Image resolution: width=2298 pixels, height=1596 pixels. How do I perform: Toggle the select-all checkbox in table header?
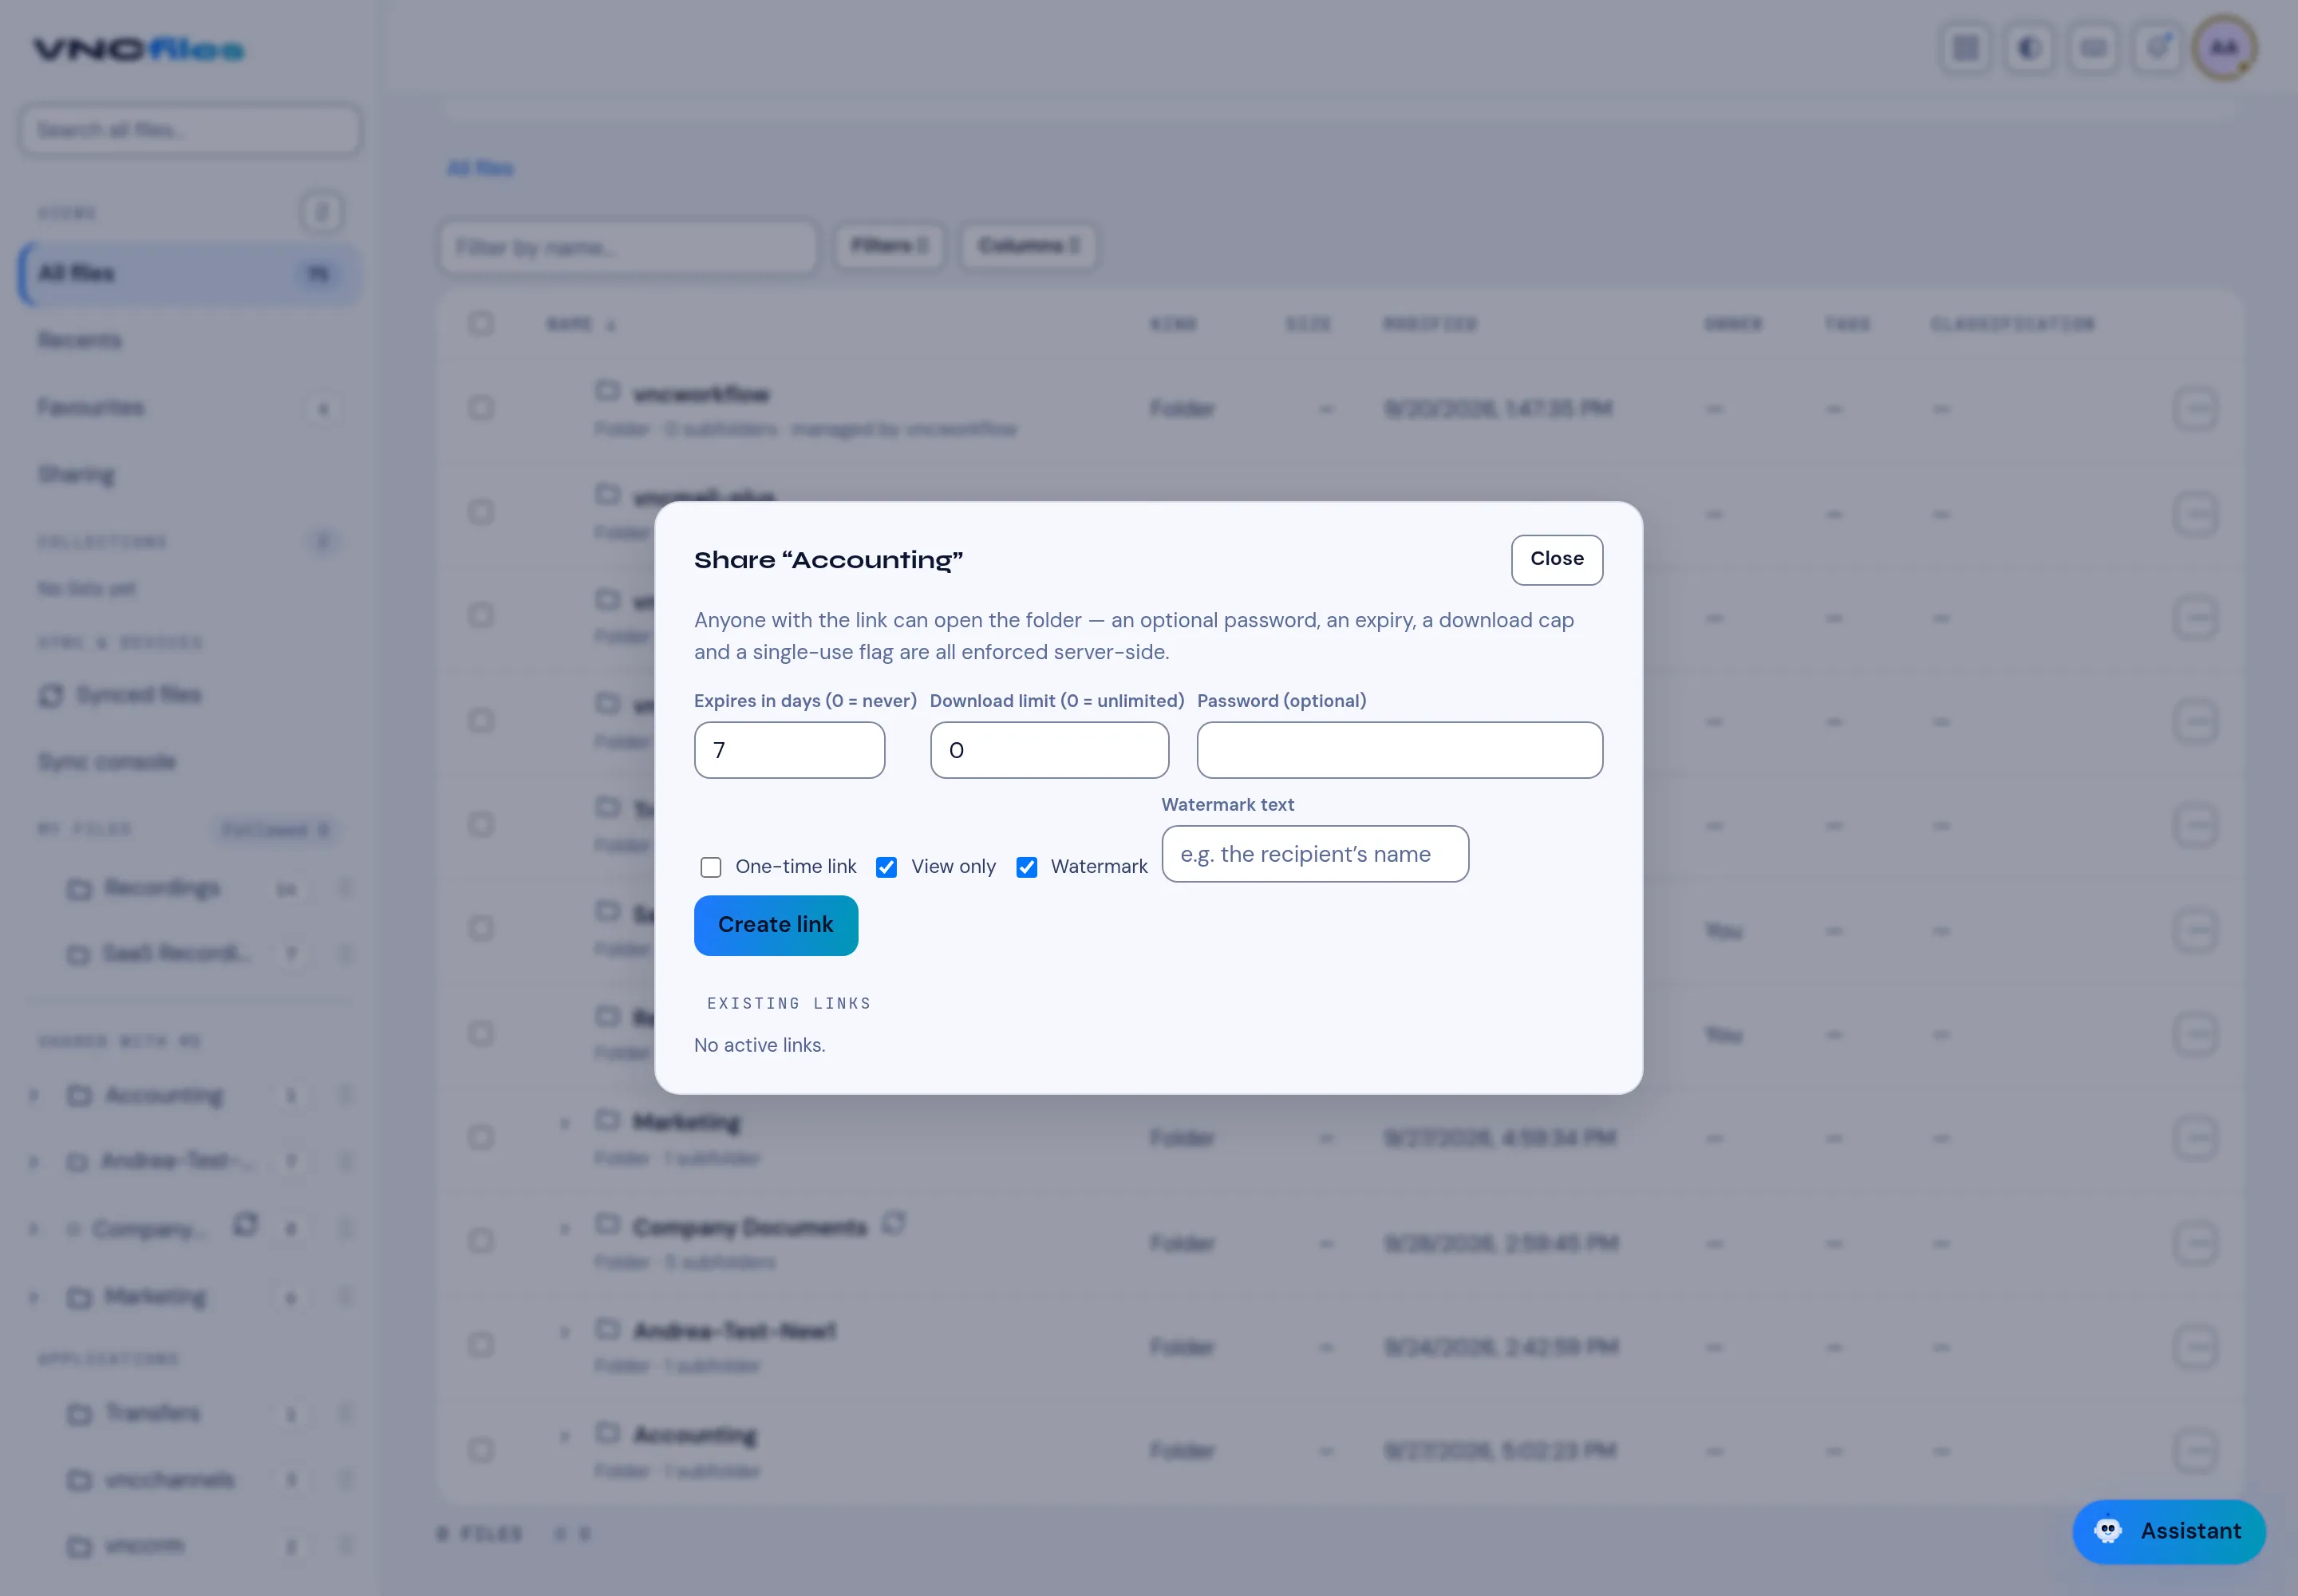tap(481, 323)
